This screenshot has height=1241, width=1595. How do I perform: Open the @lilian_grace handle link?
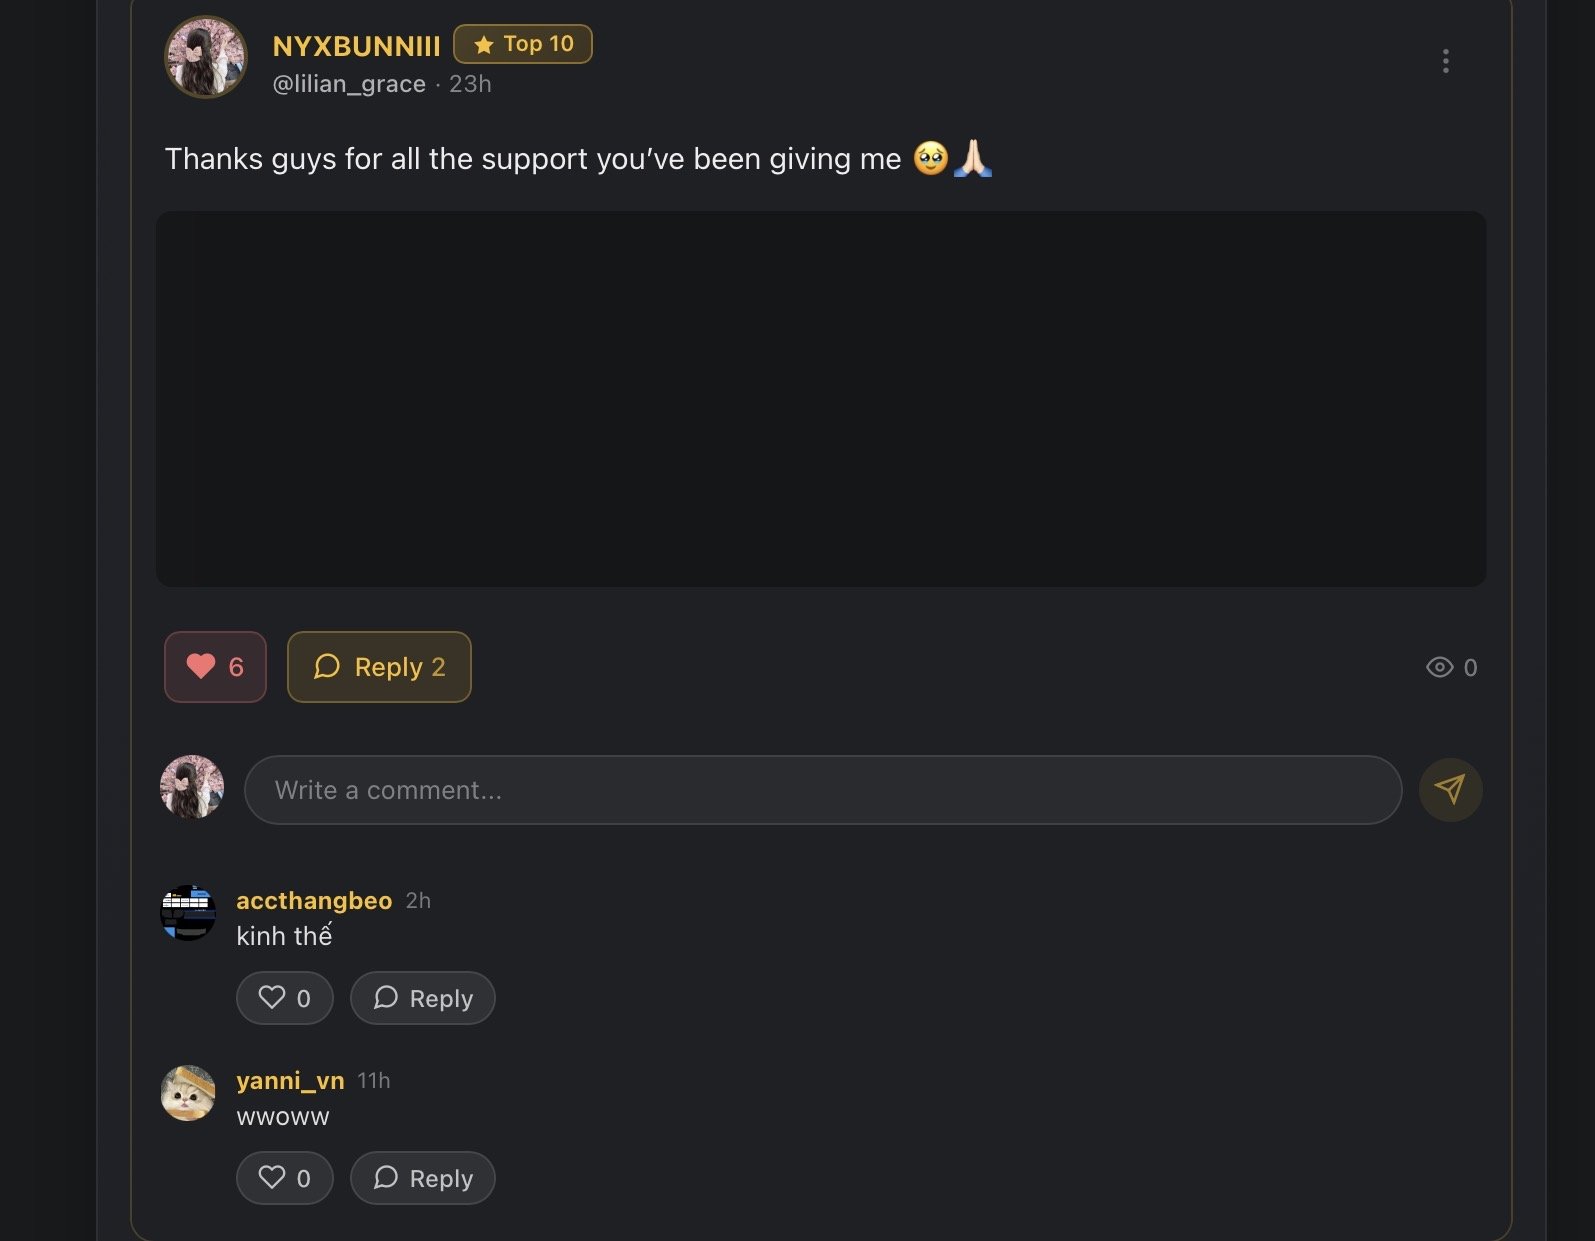click(x=349, y=84)
